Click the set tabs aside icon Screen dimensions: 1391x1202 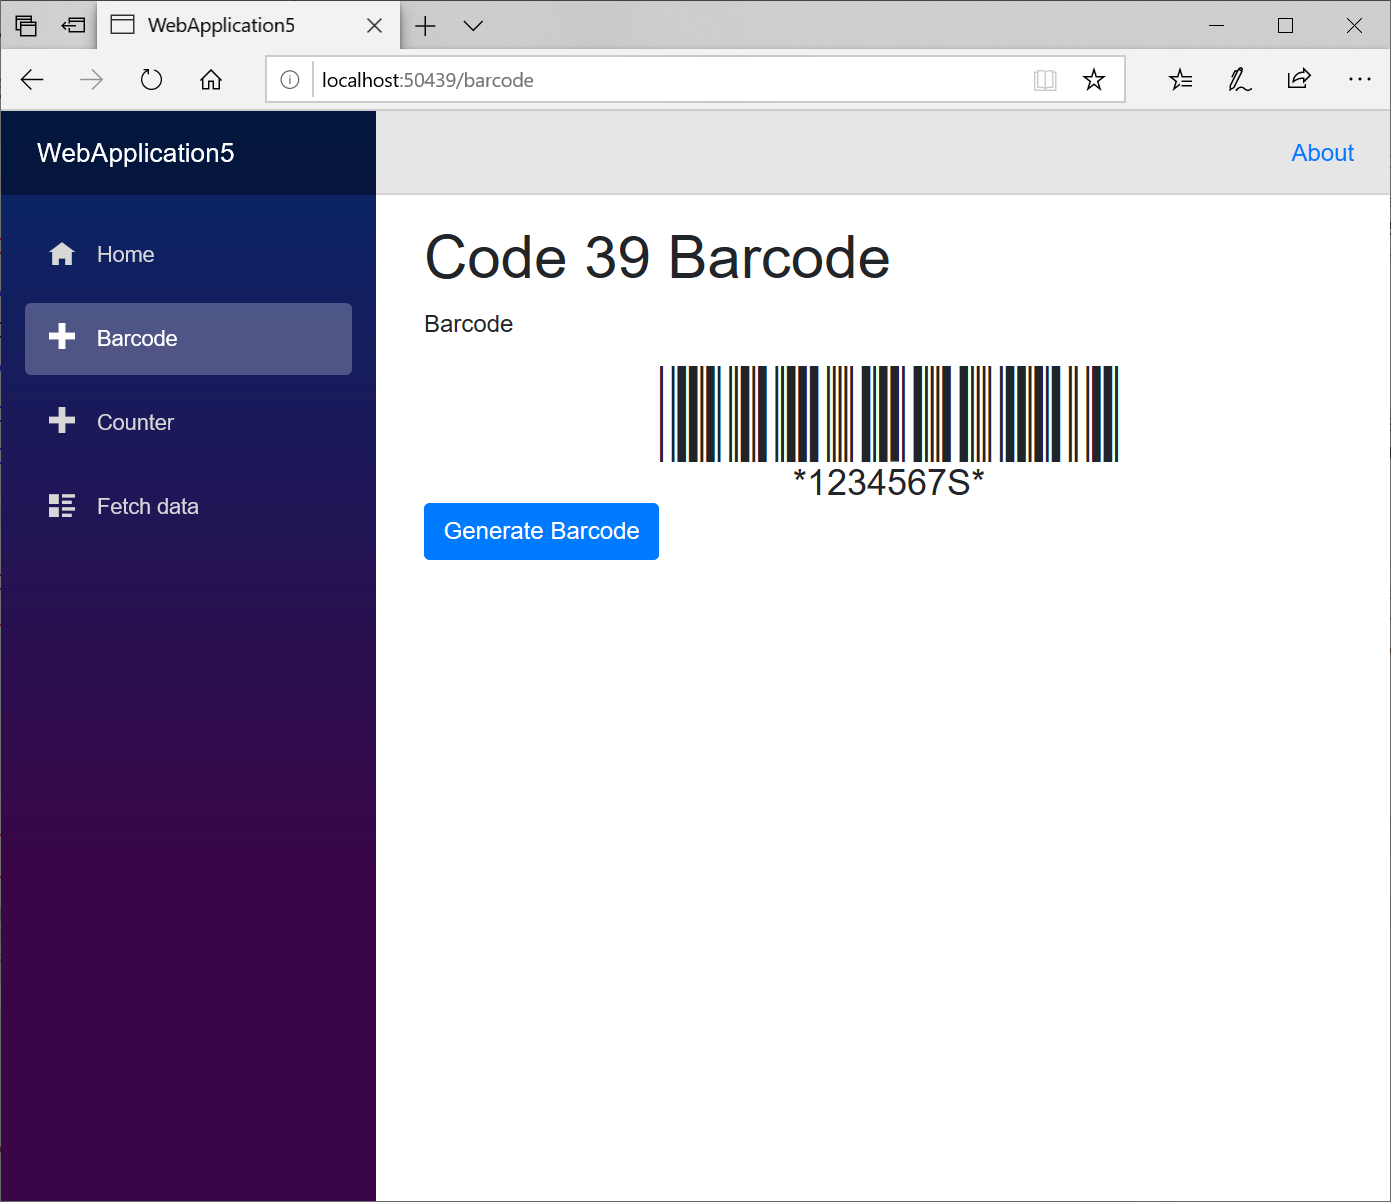point(73,26)
